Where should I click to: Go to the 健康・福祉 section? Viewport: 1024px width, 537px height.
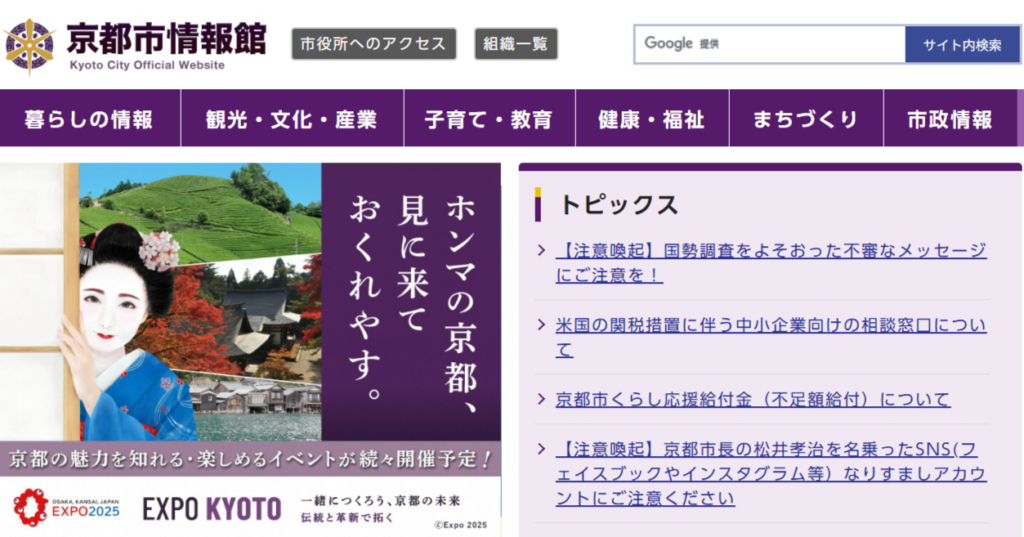point(651,119)
